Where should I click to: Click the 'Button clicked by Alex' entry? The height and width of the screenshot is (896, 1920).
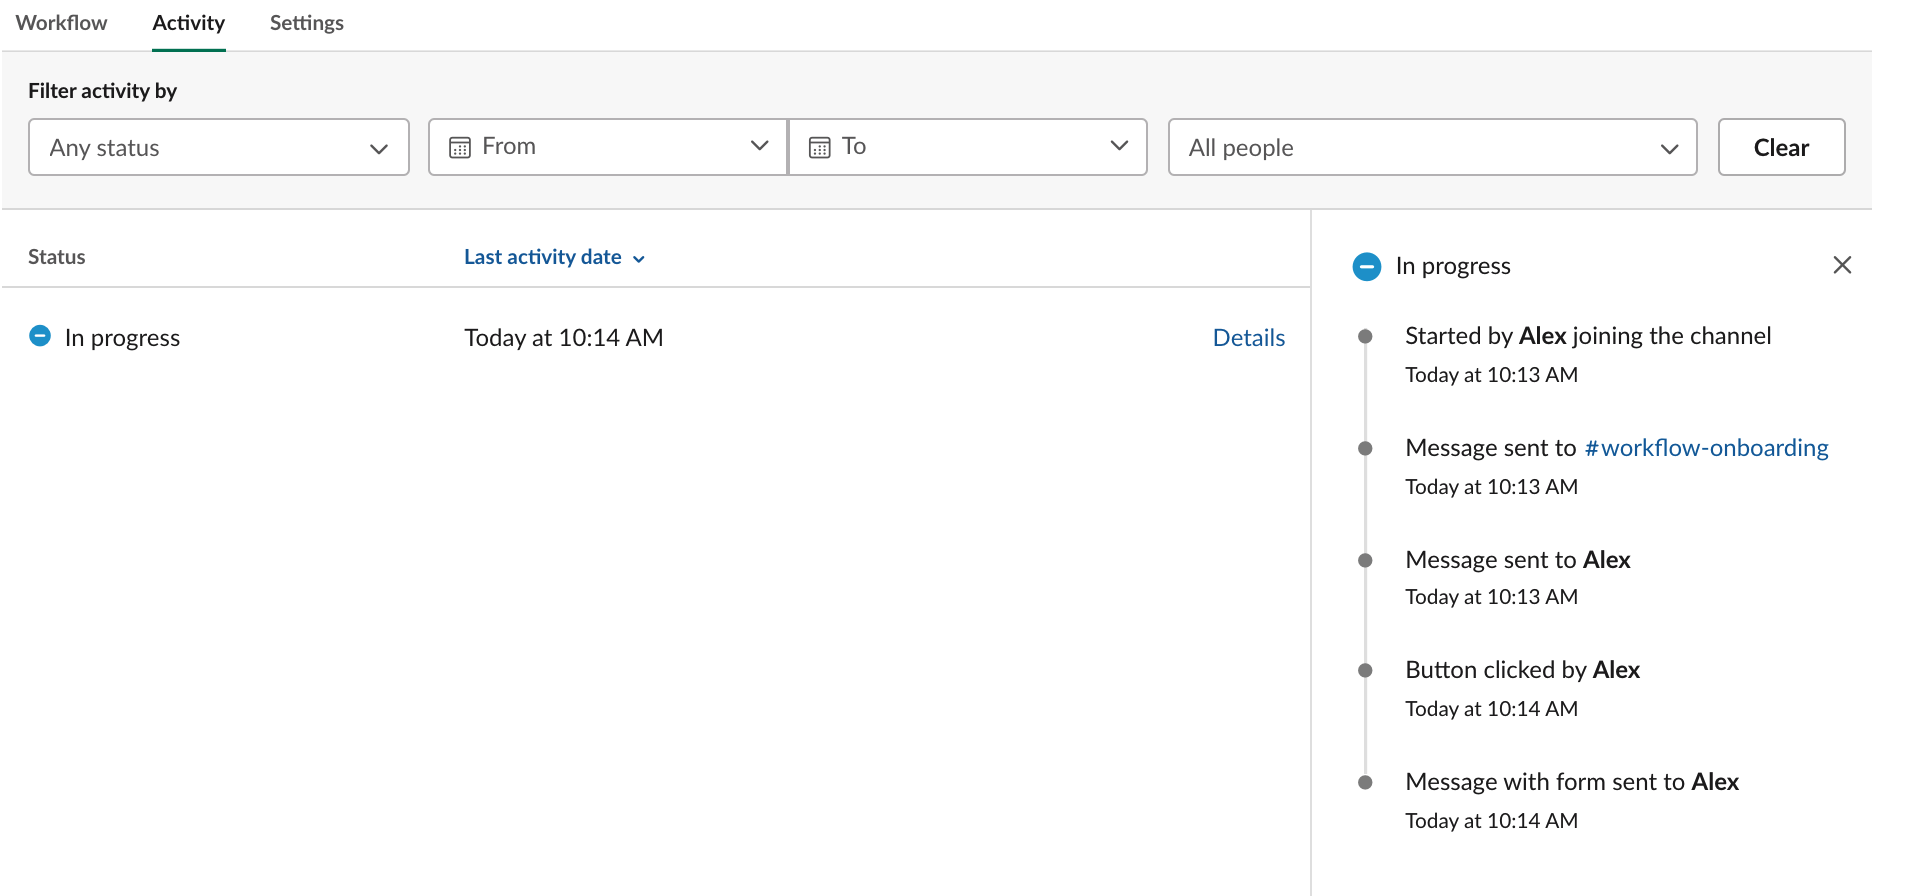pos(1522,670)
